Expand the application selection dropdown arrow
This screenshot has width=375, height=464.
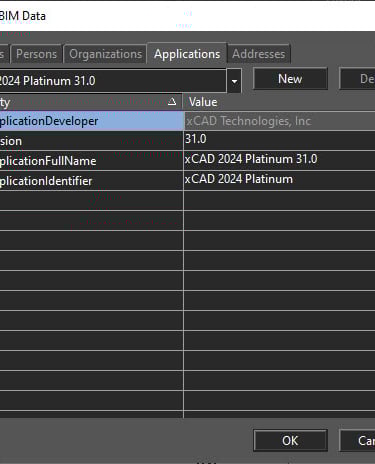click(234, 81)
